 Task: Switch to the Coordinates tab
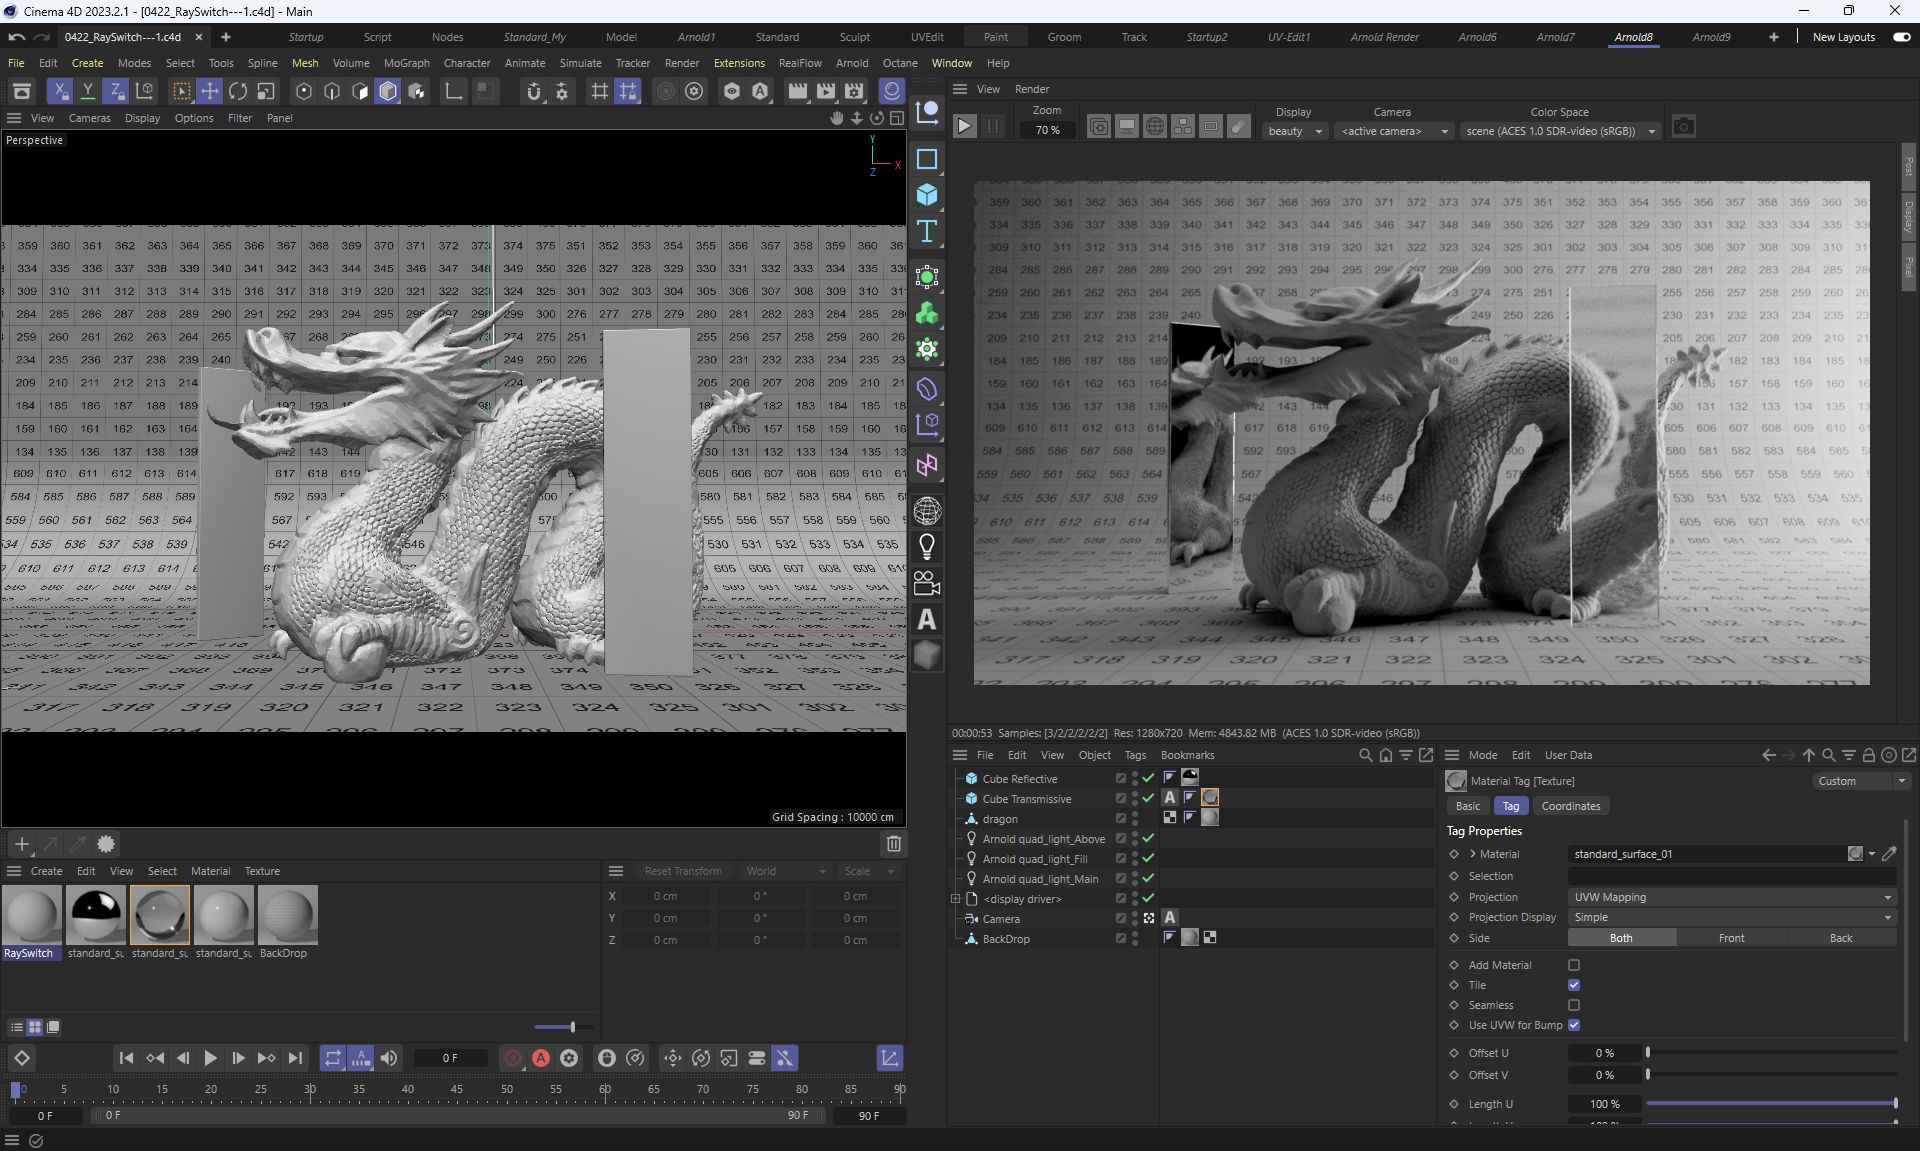1570,806
